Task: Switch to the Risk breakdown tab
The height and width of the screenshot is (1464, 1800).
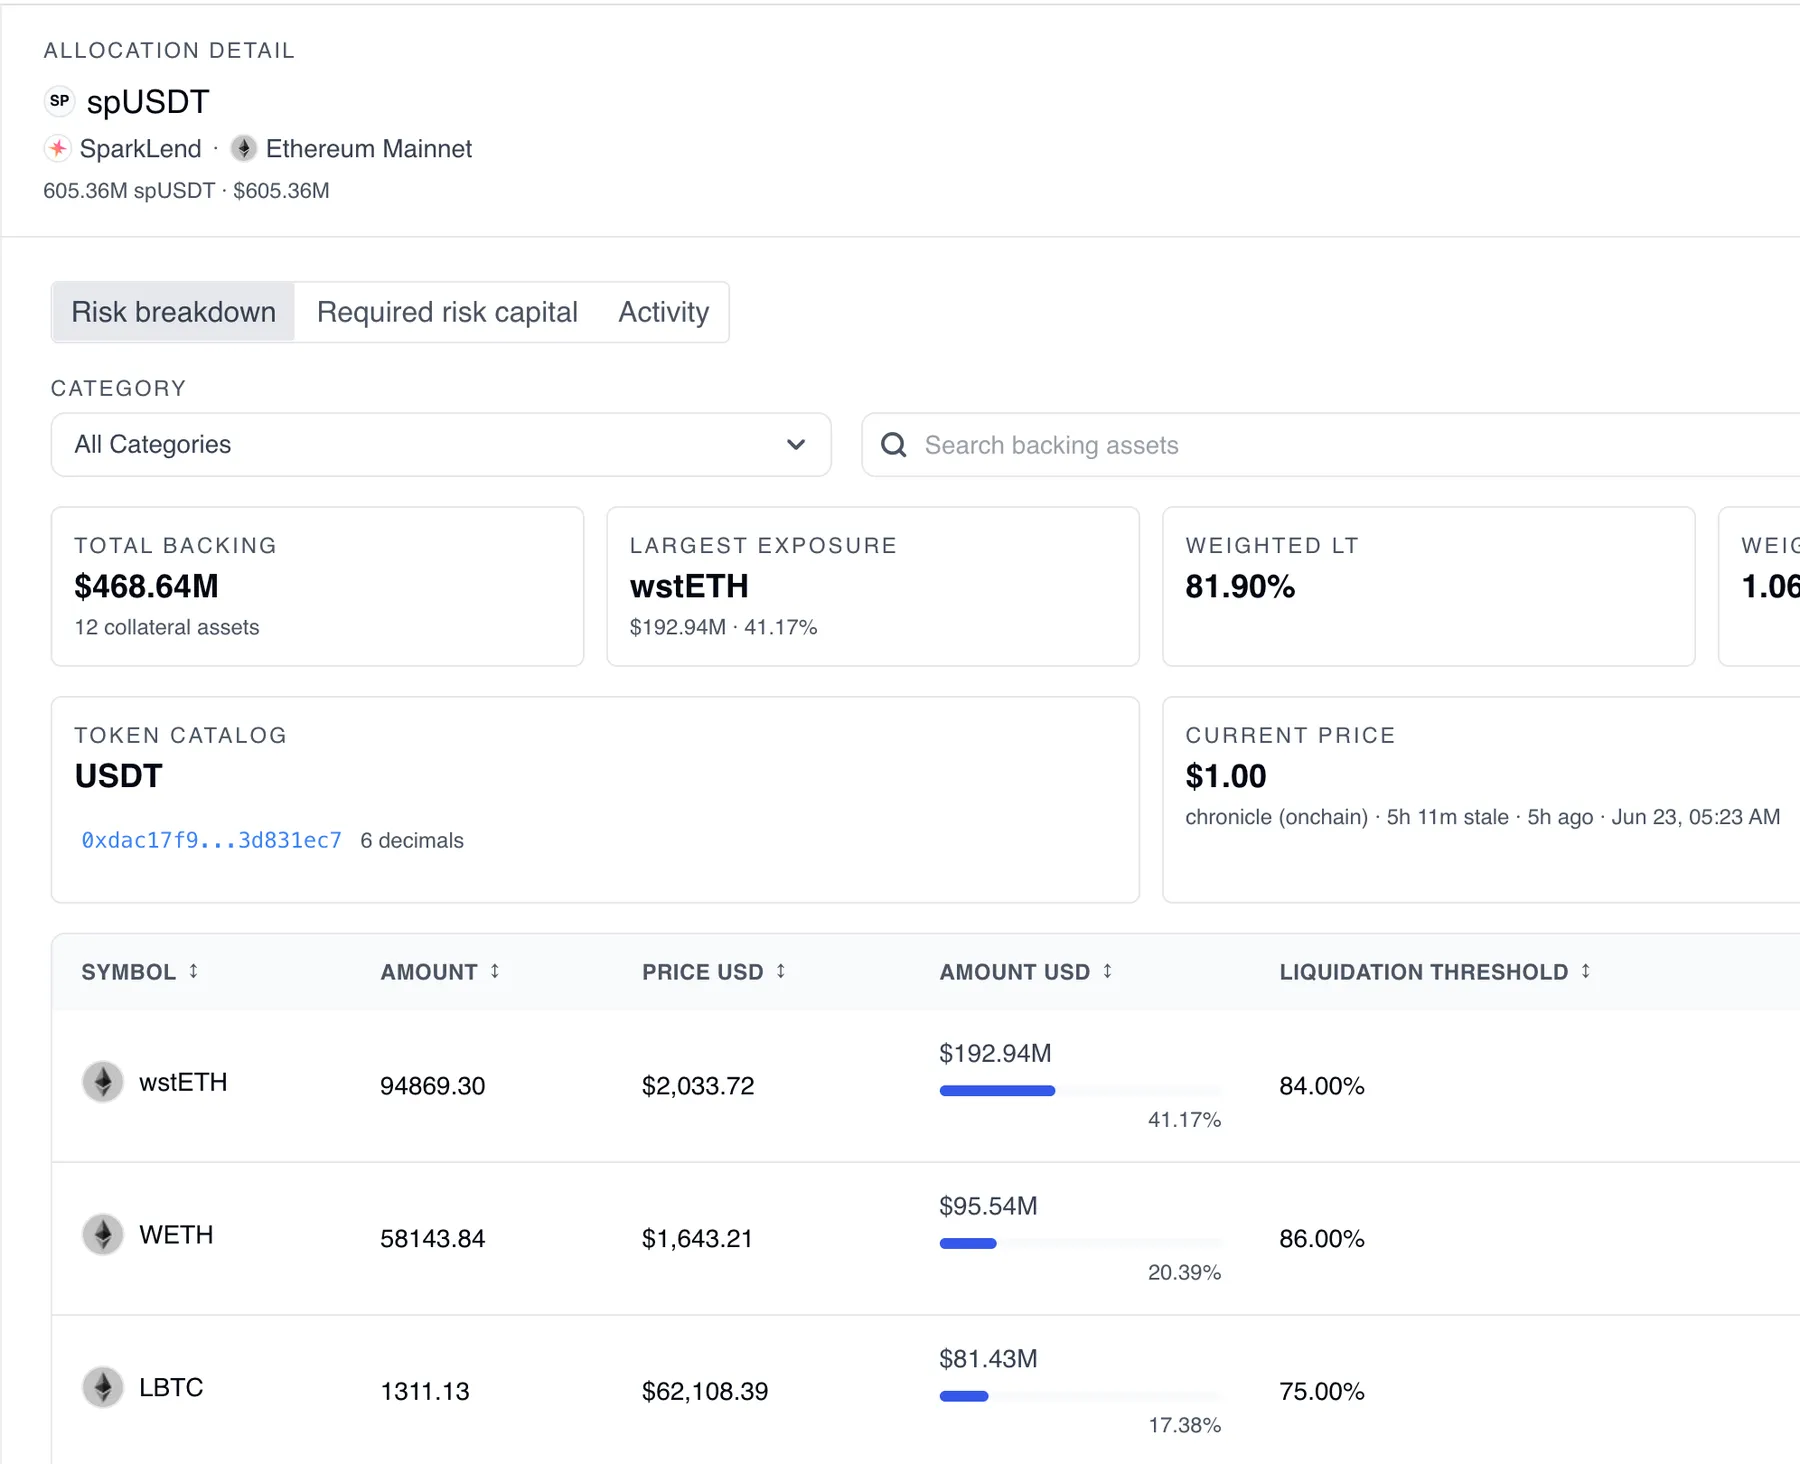Action: (173, 312)
